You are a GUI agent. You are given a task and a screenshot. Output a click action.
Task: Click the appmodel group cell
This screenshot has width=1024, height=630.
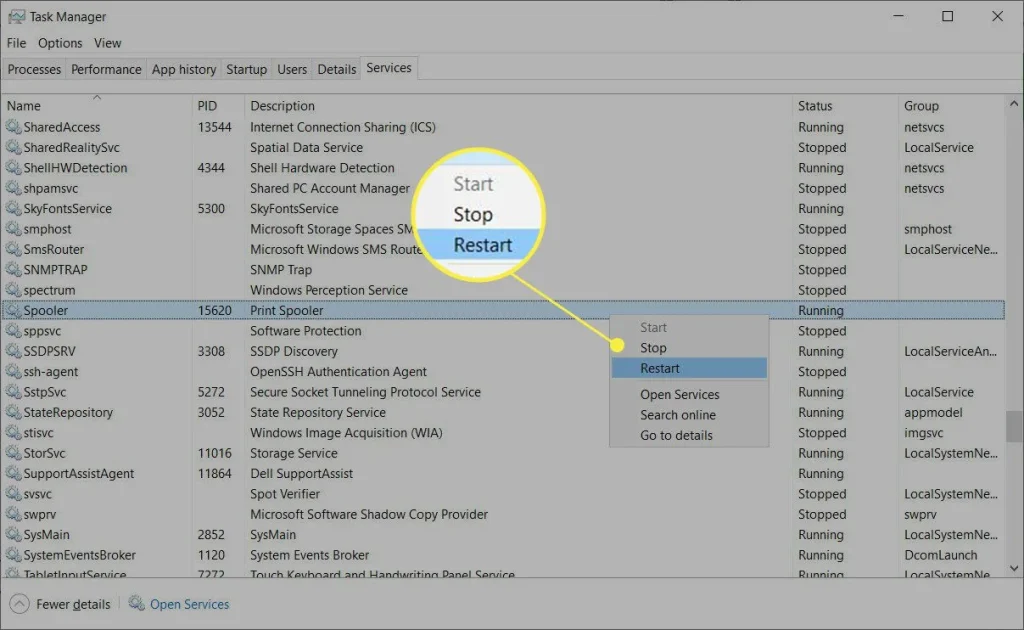coord(933,412)
